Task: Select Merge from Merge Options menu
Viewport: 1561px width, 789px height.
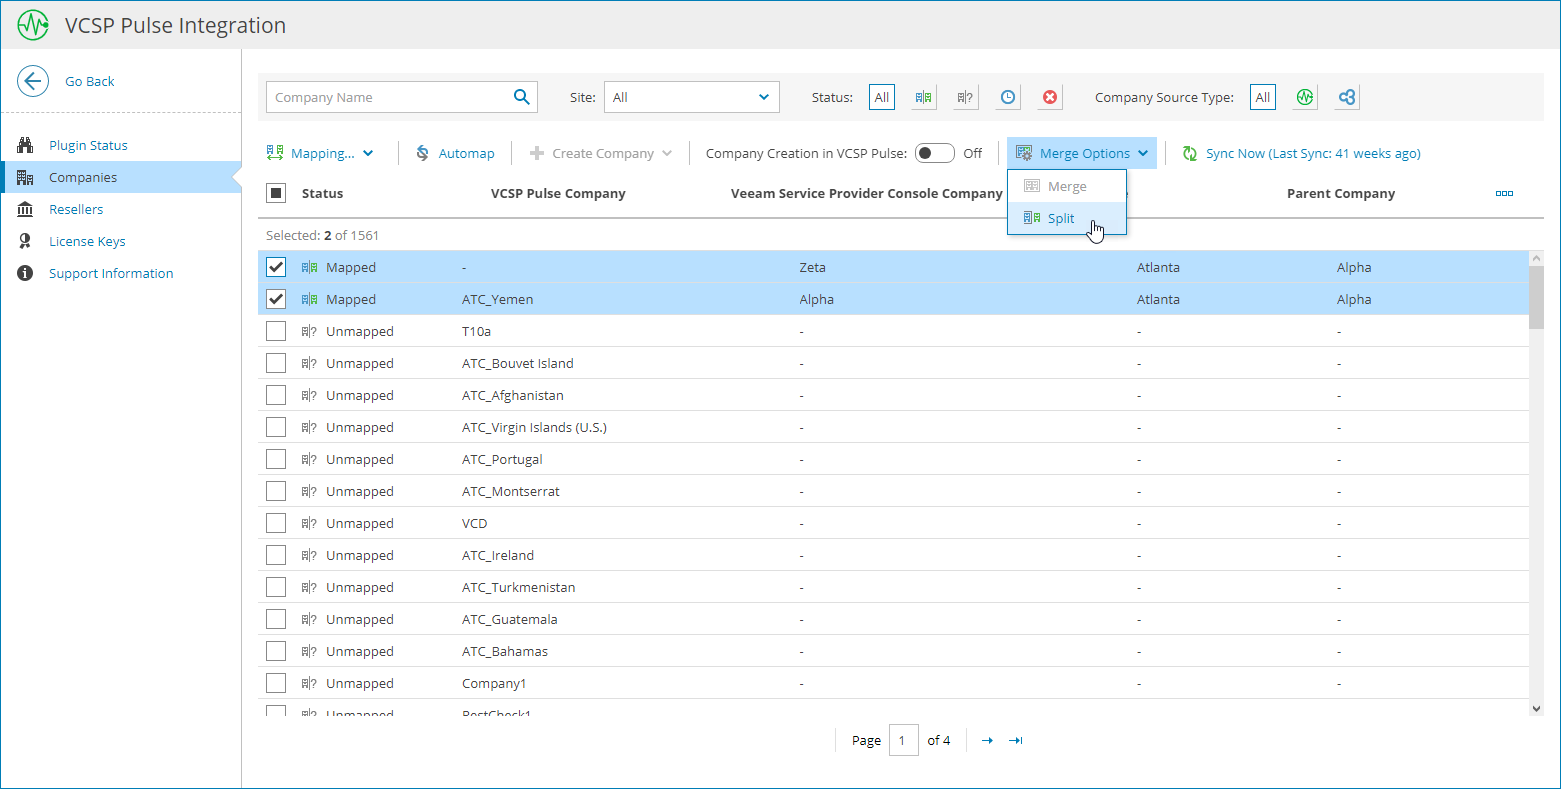Action: (1067, 186)
